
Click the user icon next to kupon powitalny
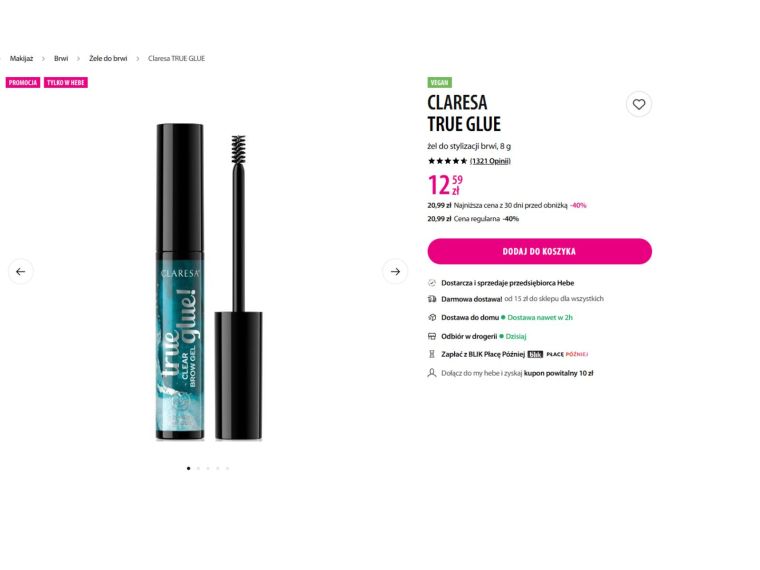point(432,373)
